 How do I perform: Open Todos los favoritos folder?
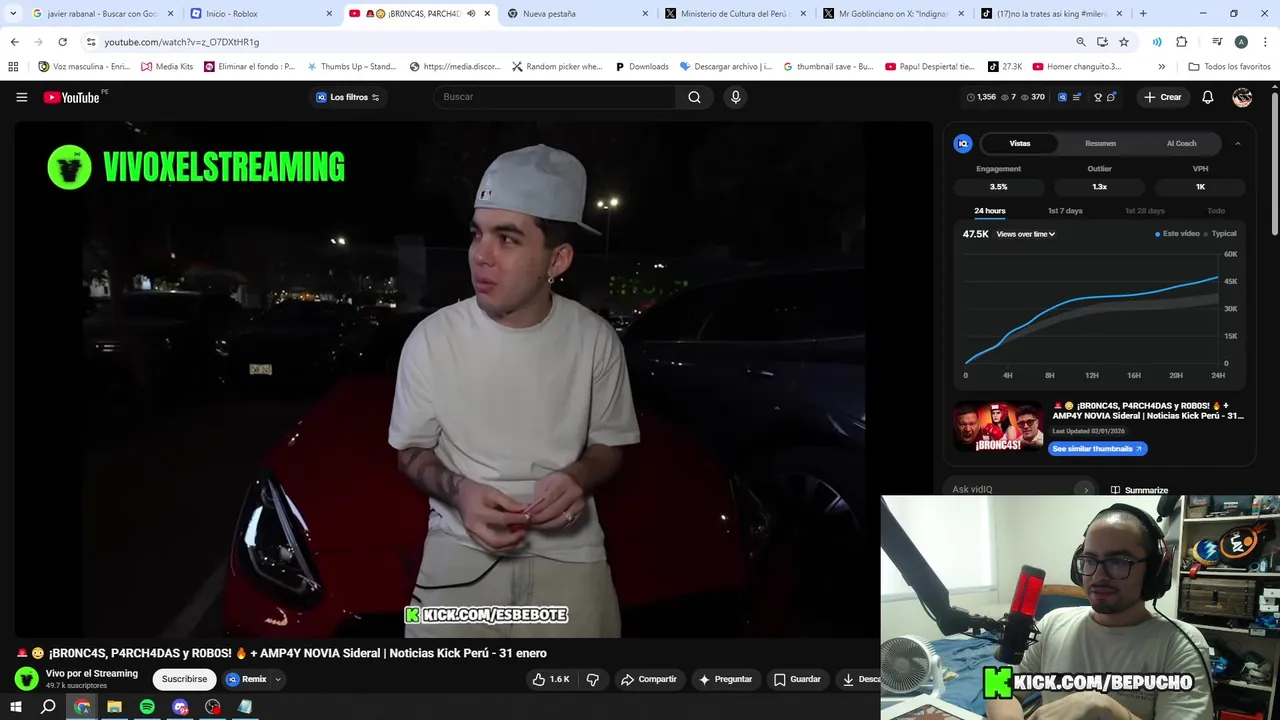pyautogui.click(x=1229, y=67)
